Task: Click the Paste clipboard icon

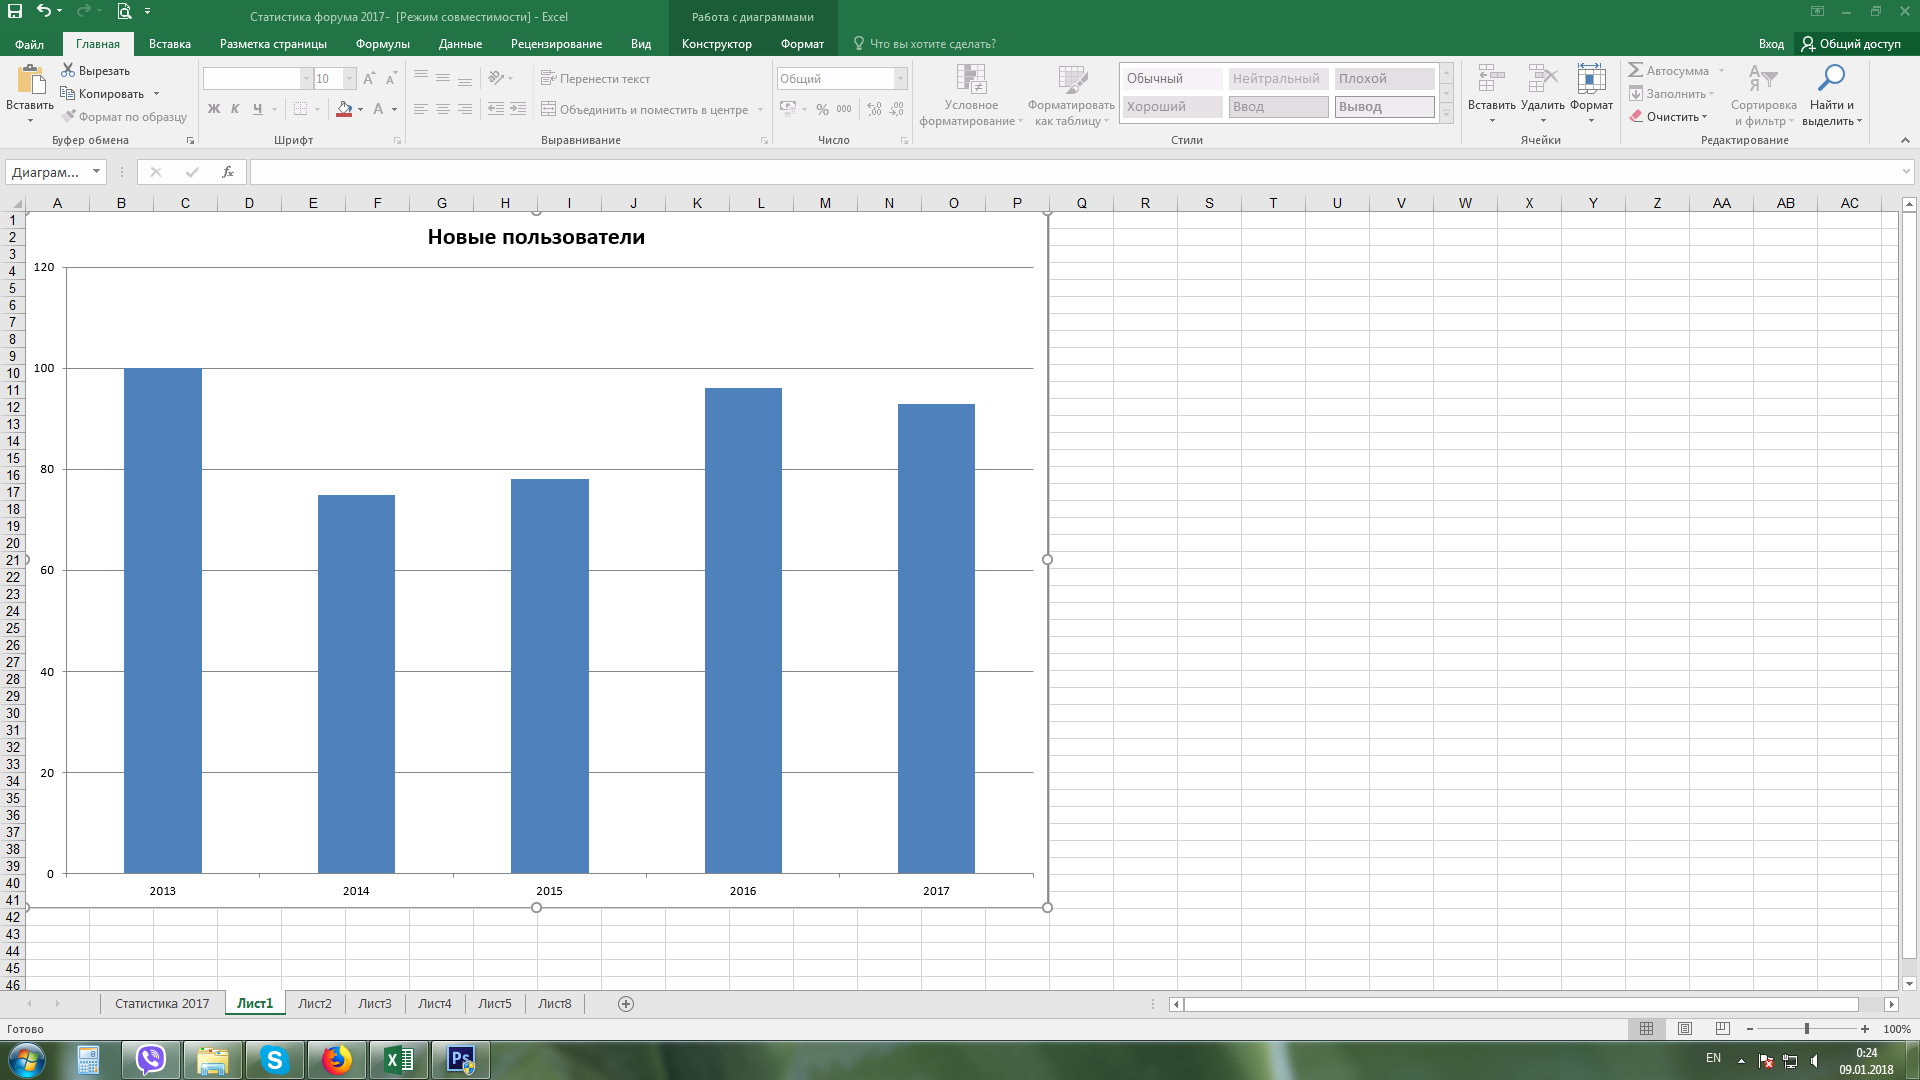Action: (x=30, y=80)
